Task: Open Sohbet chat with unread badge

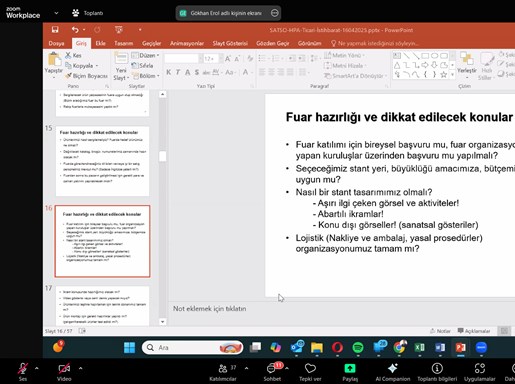Action: pyautogui.click(x=272, y=368)
